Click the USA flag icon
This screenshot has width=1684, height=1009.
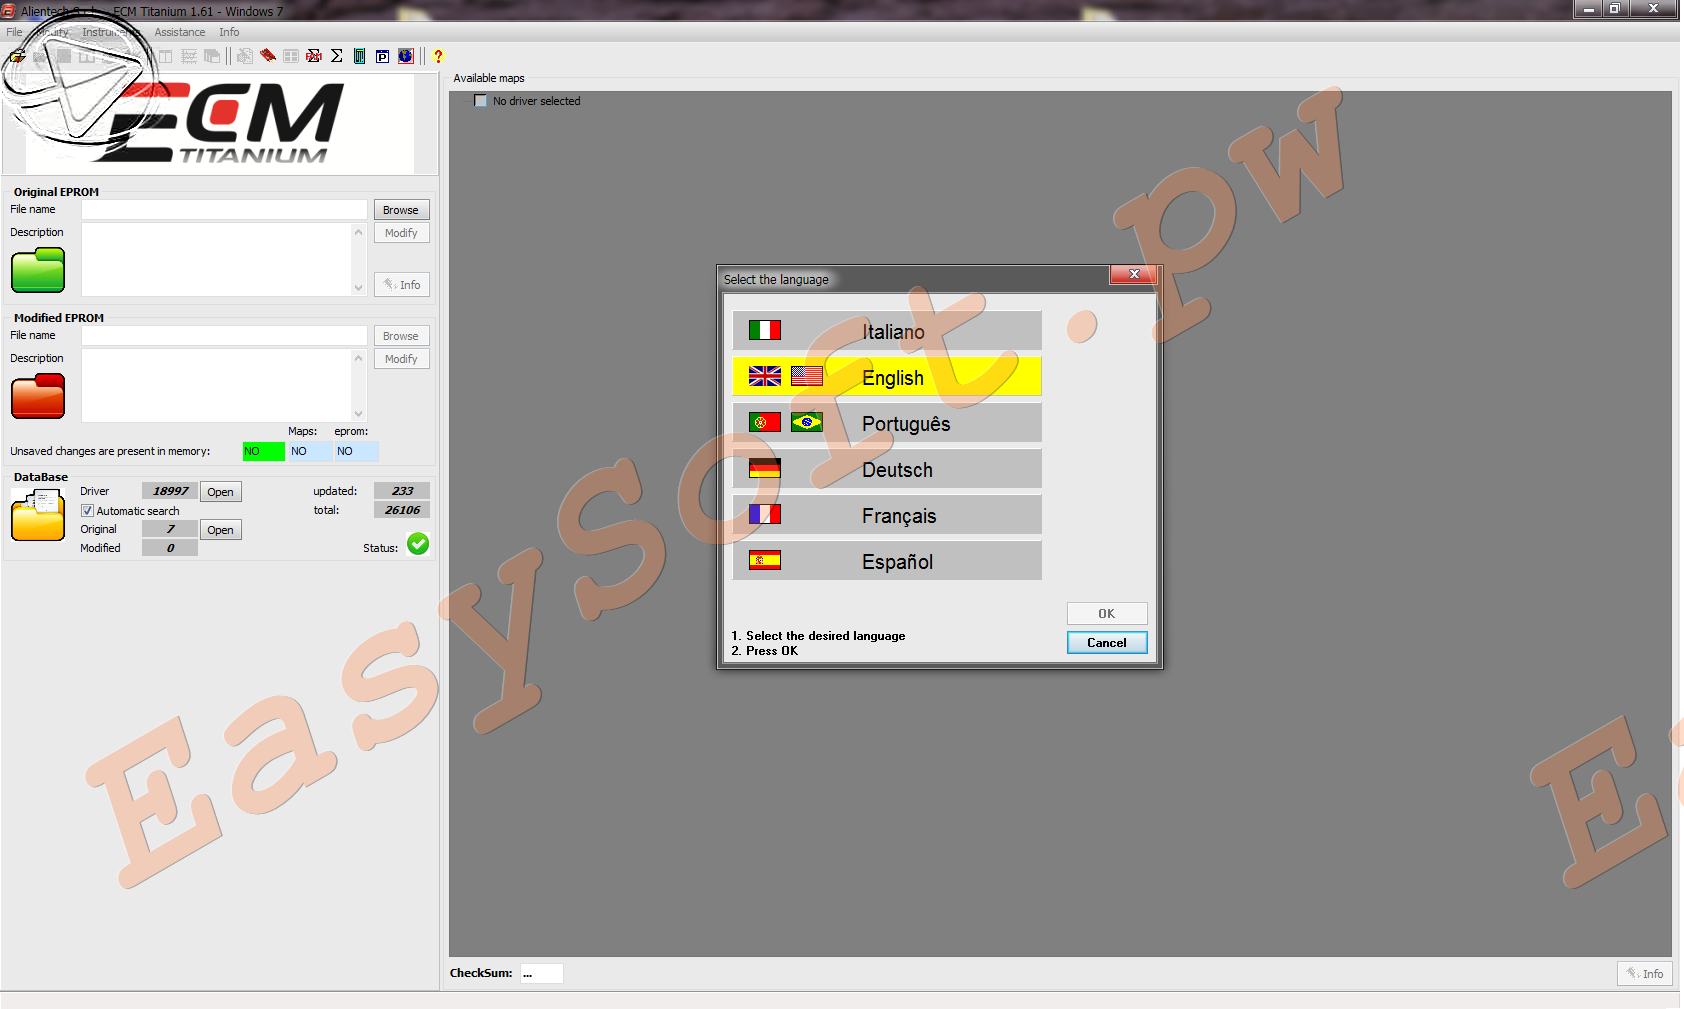(807, 376)
